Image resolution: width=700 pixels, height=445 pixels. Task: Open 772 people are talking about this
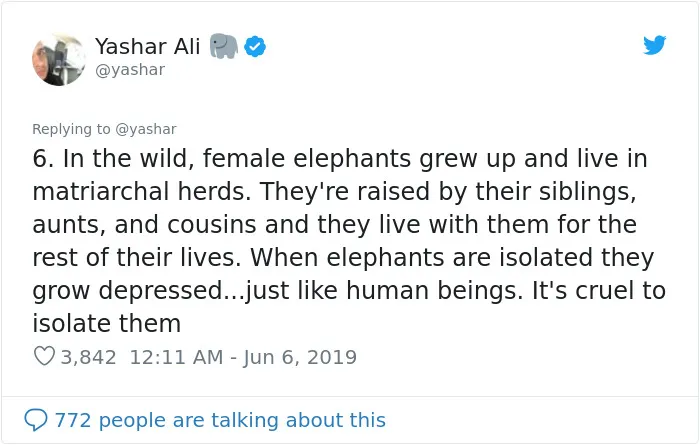[x=220, y=420]
